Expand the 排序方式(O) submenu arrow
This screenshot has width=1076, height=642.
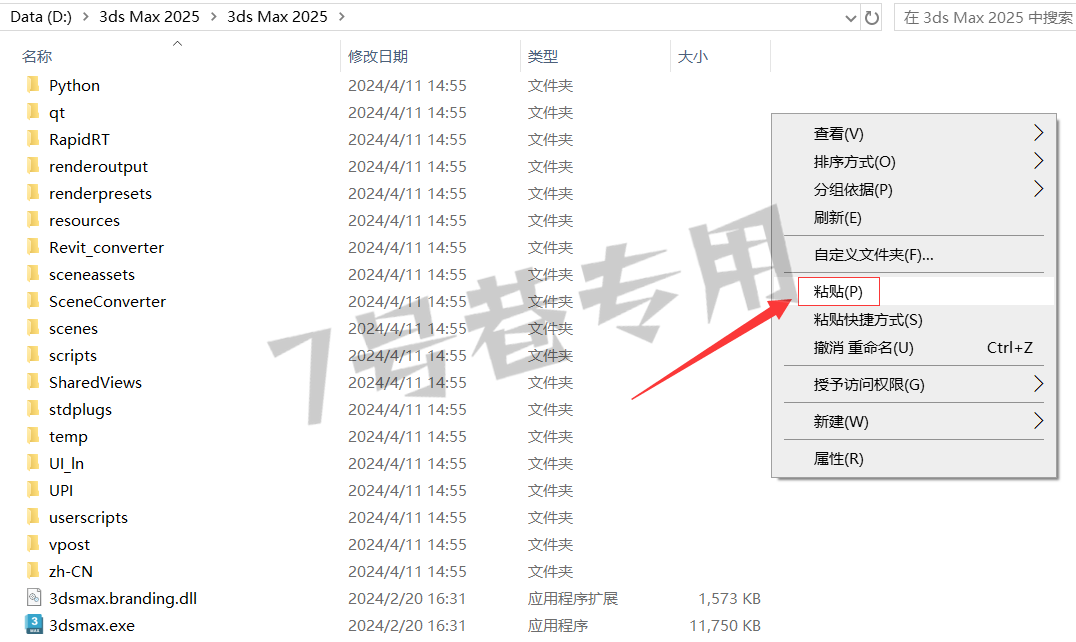(1038, 161)
